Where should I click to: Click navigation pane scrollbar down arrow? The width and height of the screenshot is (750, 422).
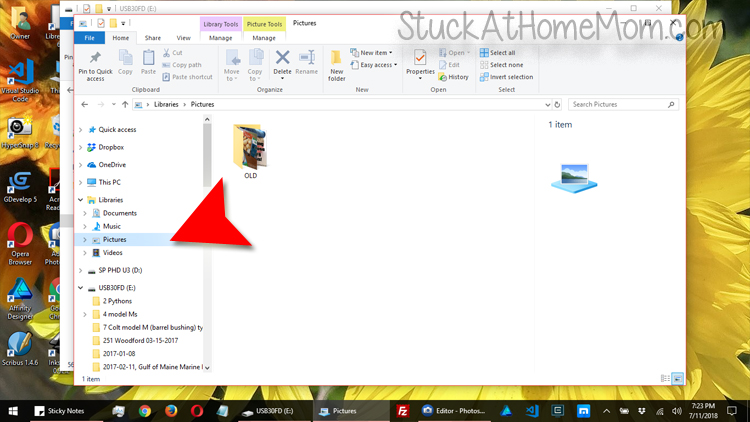[x=207, y=367]
